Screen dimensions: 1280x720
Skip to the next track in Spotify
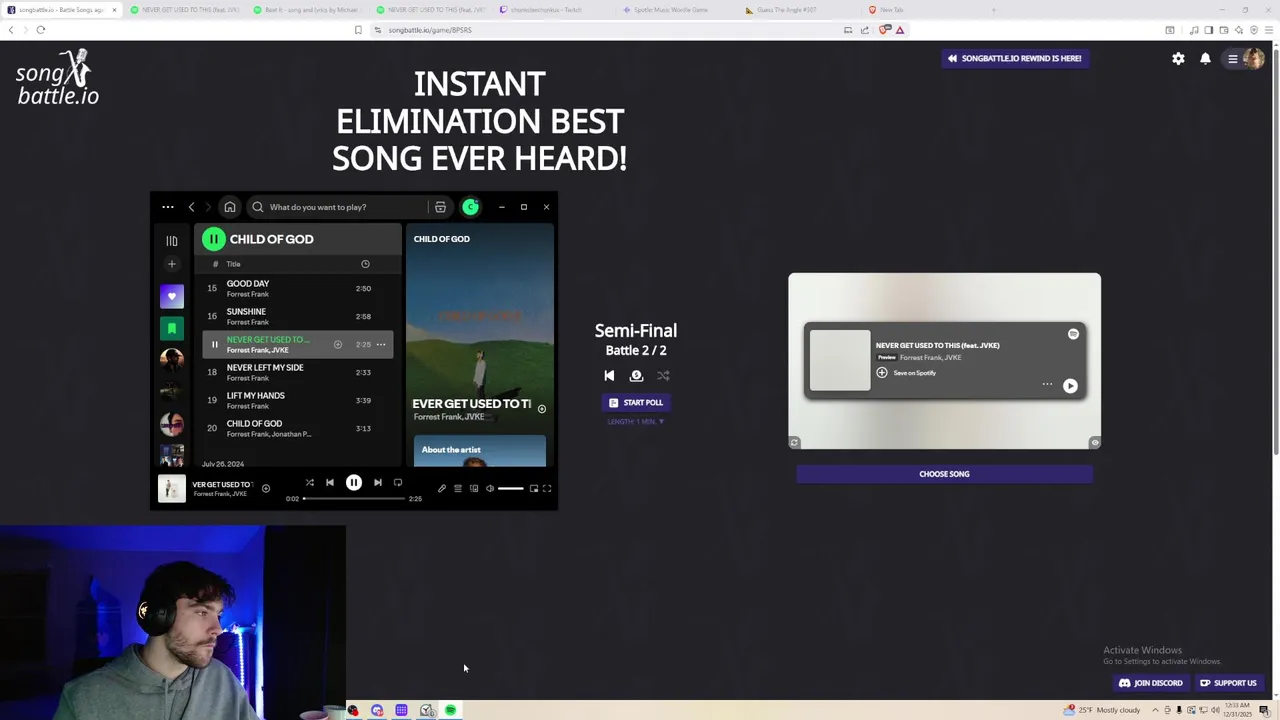tap(378, 483)
